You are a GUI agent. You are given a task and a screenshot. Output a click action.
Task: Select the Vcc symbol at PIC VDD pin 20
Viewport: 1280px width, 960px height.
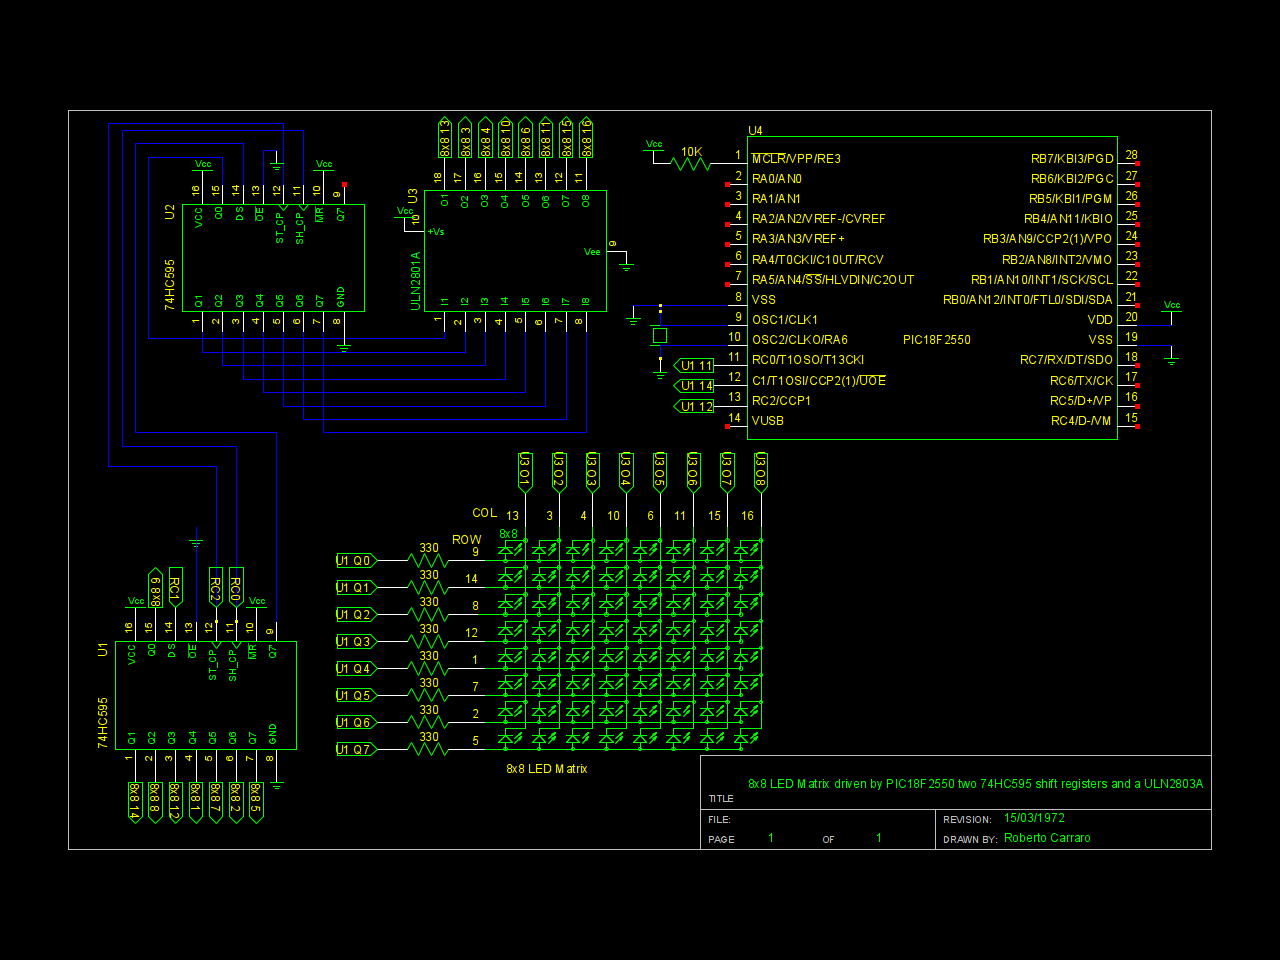click(x=1172, y=306)
